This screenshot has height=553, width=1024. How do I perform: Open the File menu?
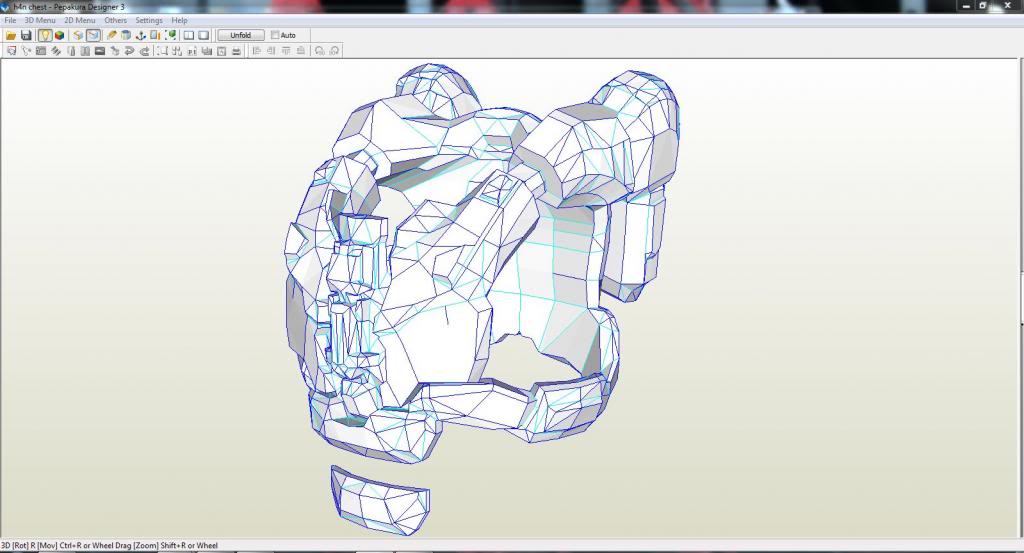pos(10,20)
